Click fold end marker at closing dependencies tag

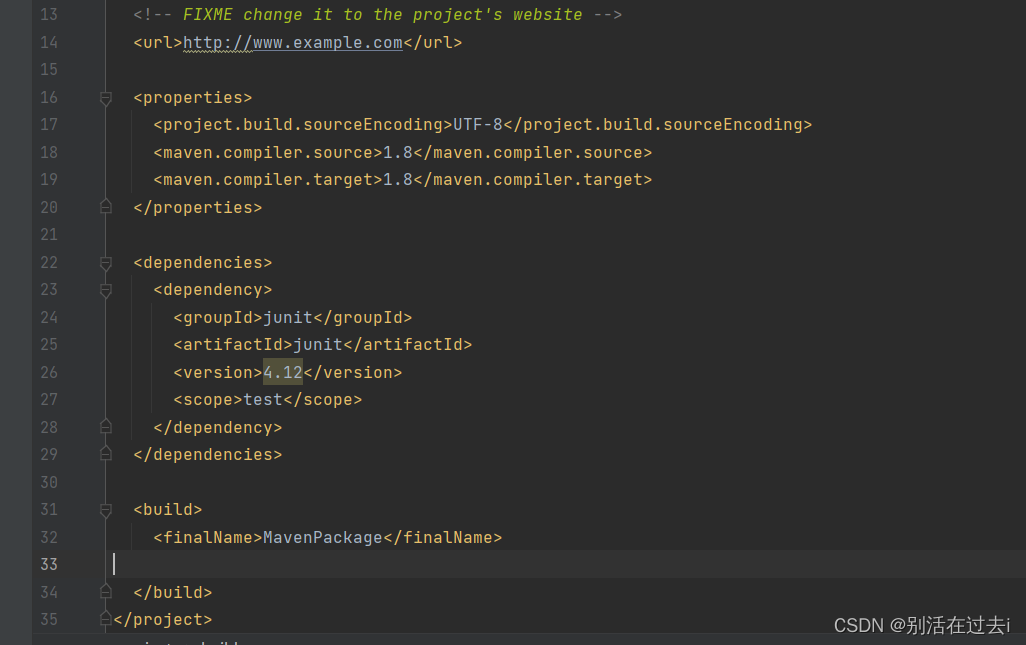point(105,454)
